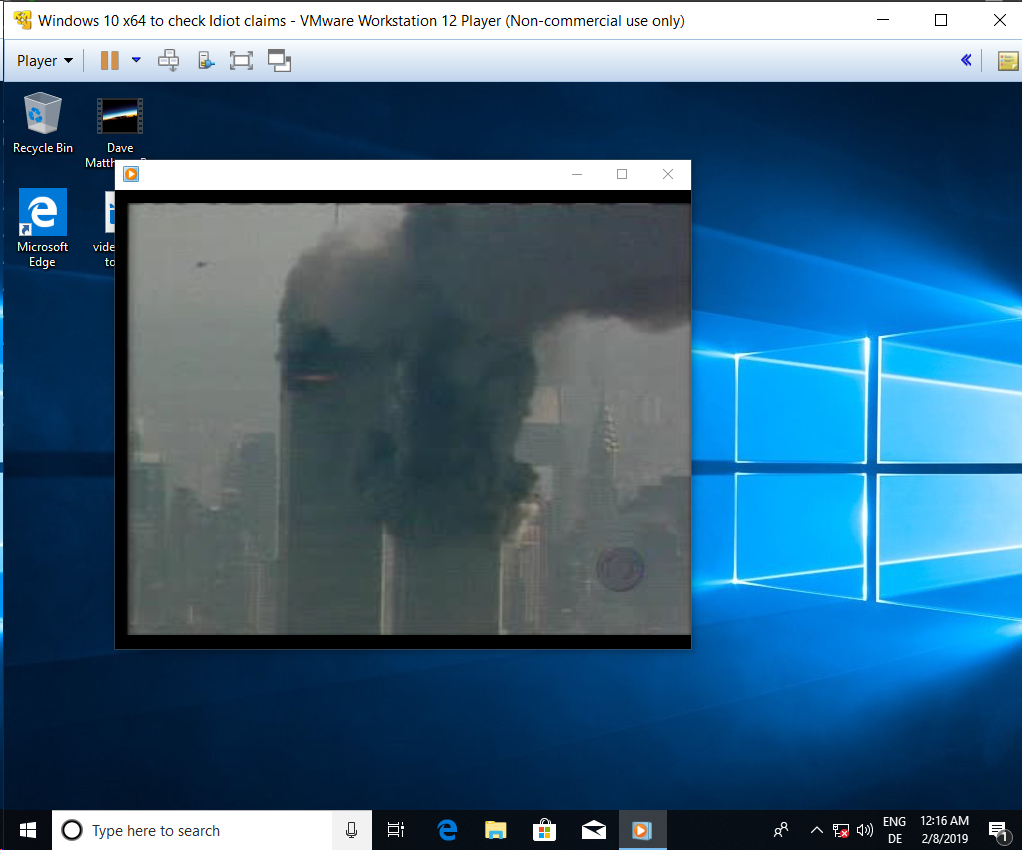Maximize the VMware Player window
The height and width of the screenshot is (850, 1022).
(941, 20)
